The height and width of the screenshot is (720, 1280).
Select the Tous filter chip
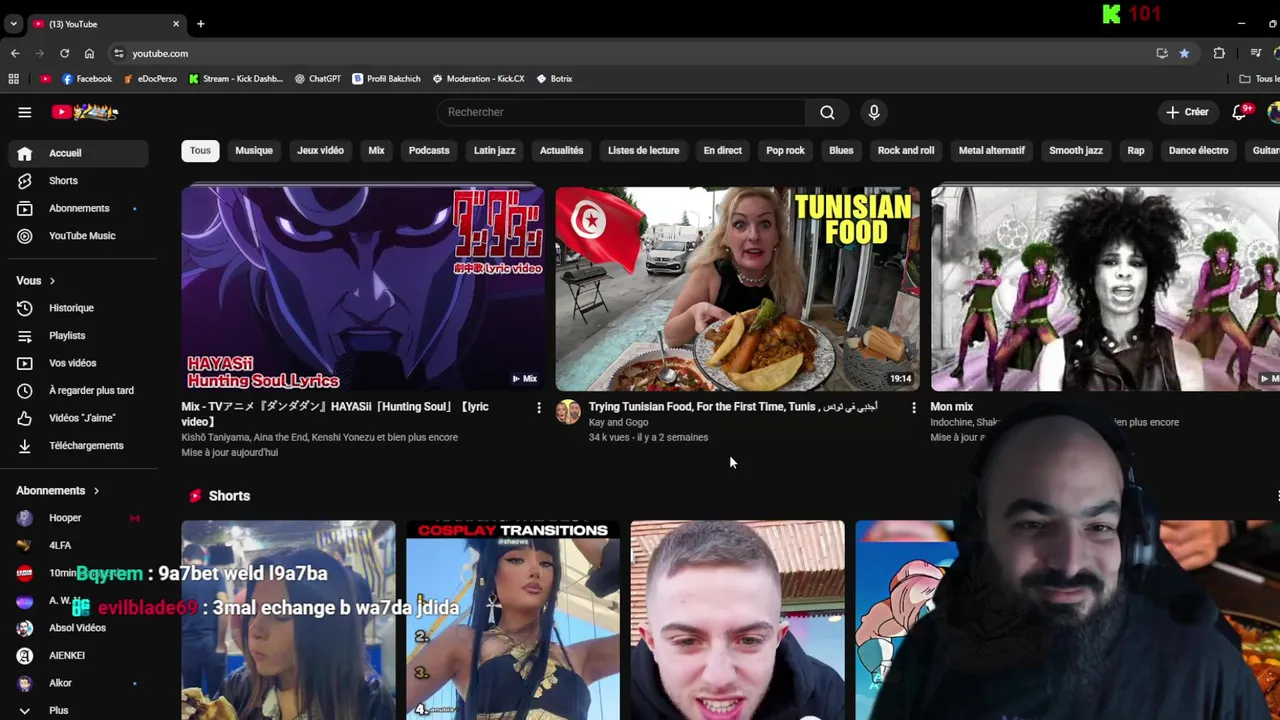[200, 150]
